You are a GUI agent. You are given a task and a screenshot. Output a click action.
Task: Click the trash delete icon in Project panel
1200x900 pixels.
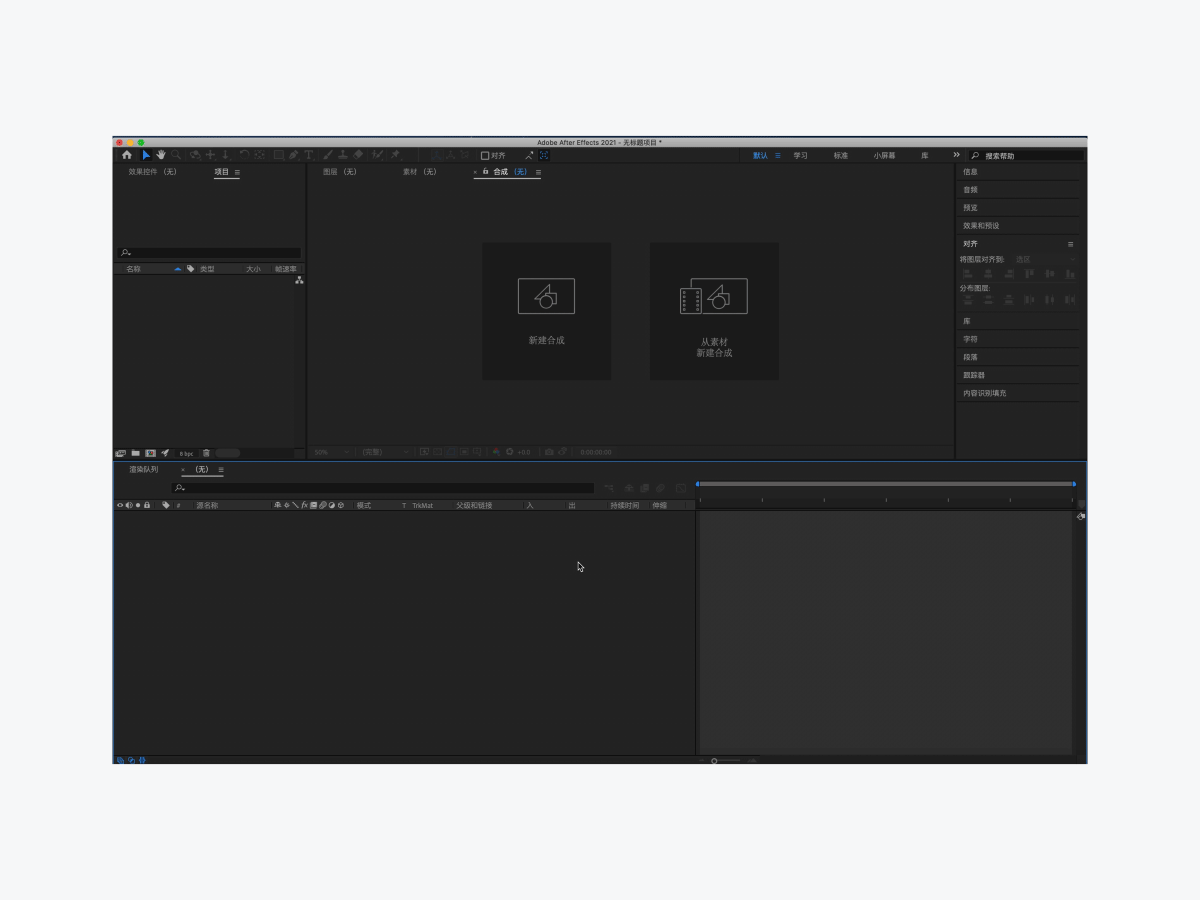point(206,453)
